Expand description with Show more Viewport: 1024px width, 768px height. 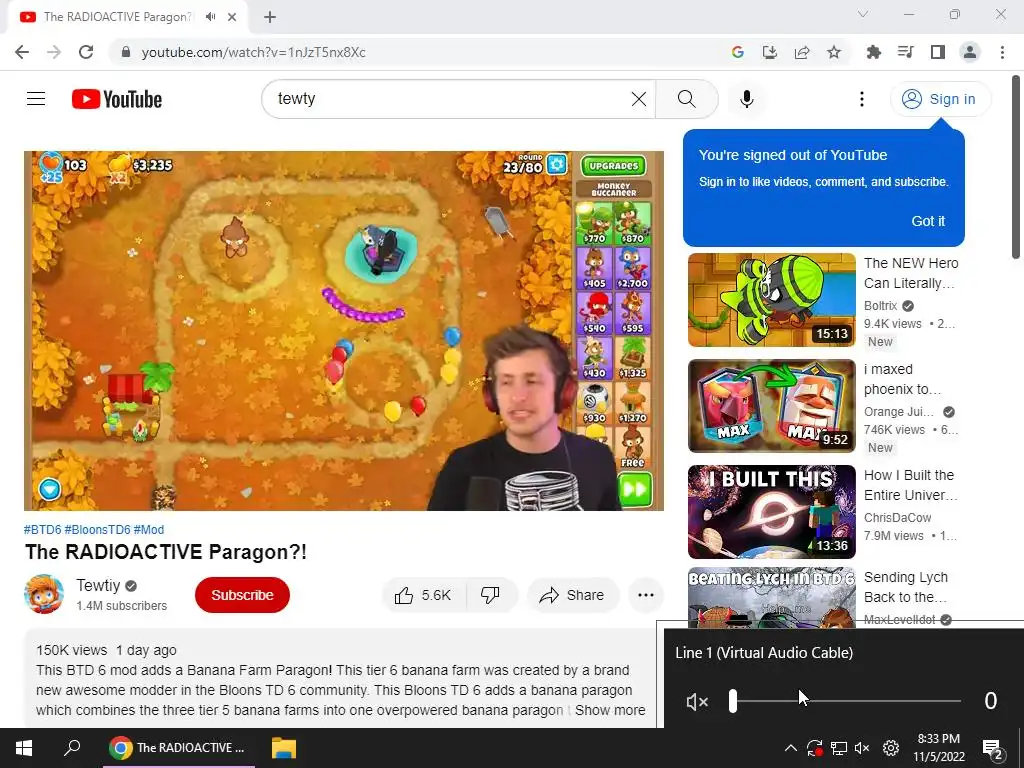[x=610, y=710]
